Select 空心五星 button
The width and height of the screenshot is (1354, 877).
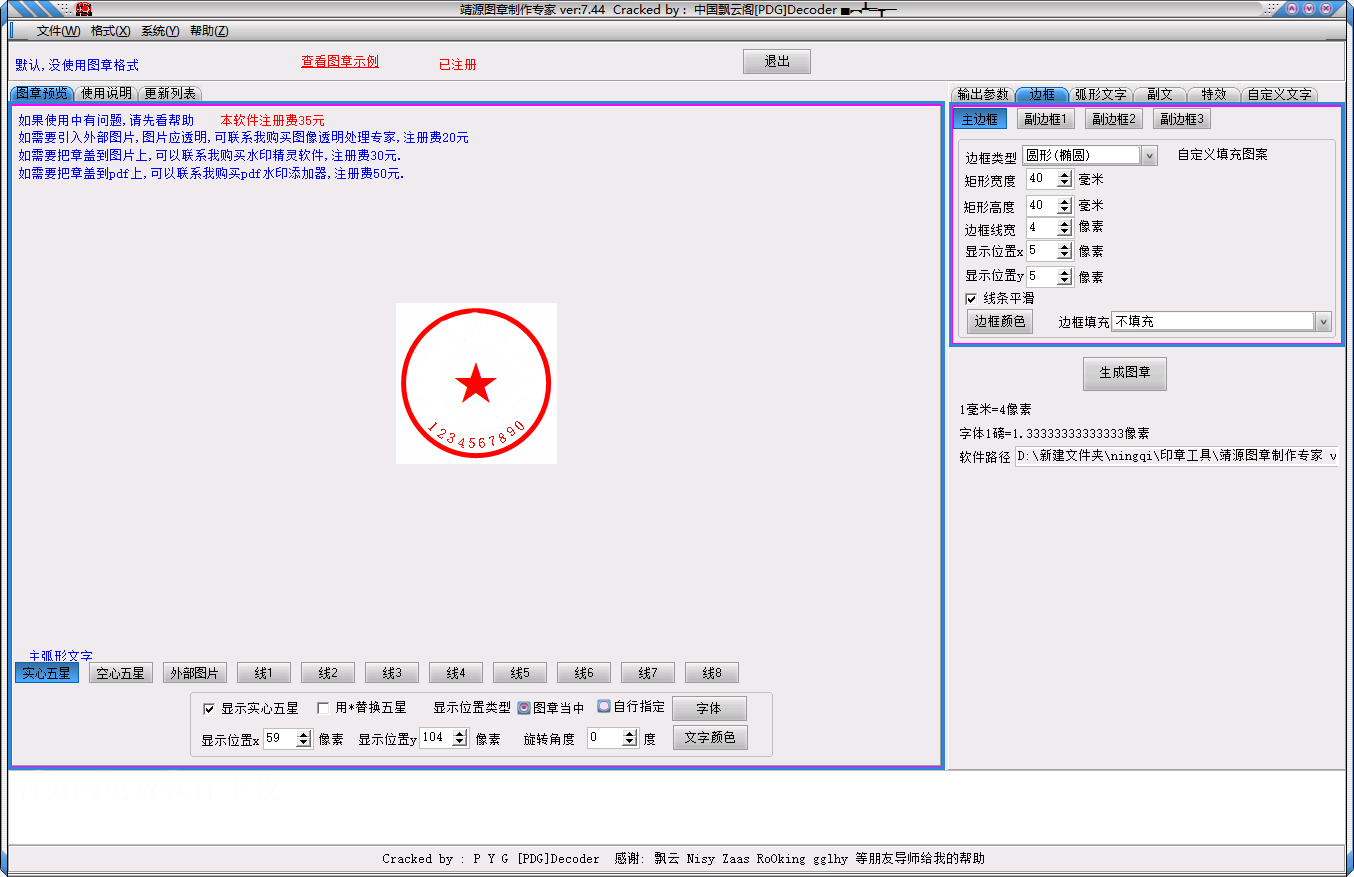(121, 673)
